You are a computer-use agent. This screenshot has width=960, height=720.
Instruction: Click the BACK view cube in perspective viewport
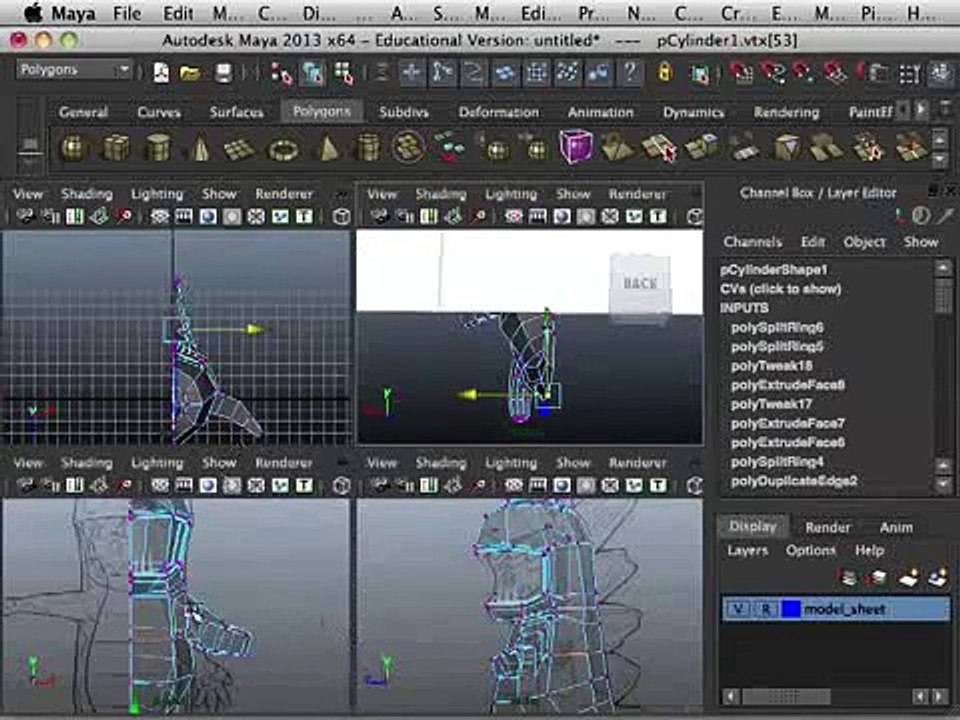tap(640, 283)
